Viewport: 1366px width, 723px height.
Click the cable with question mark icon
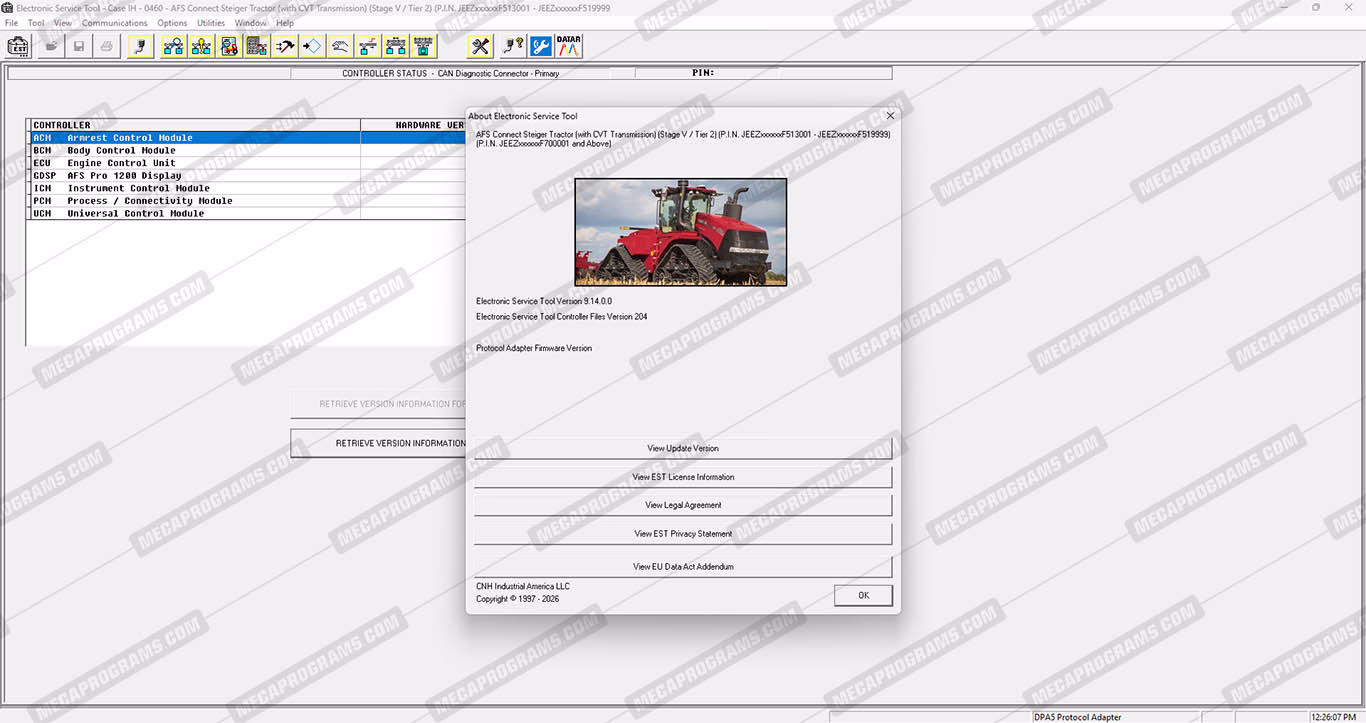513,46
